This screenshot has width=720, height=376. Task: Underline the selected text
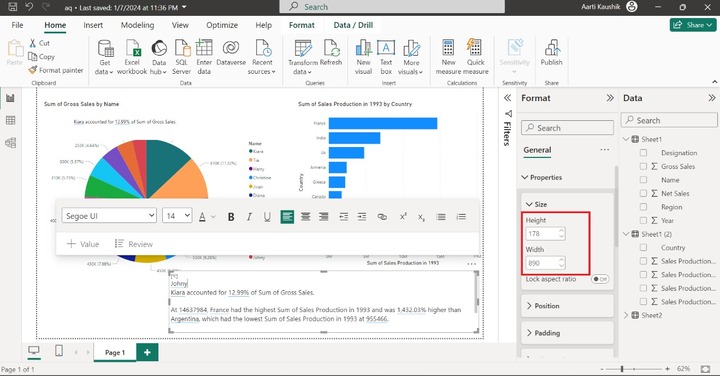tap(267, 217)
